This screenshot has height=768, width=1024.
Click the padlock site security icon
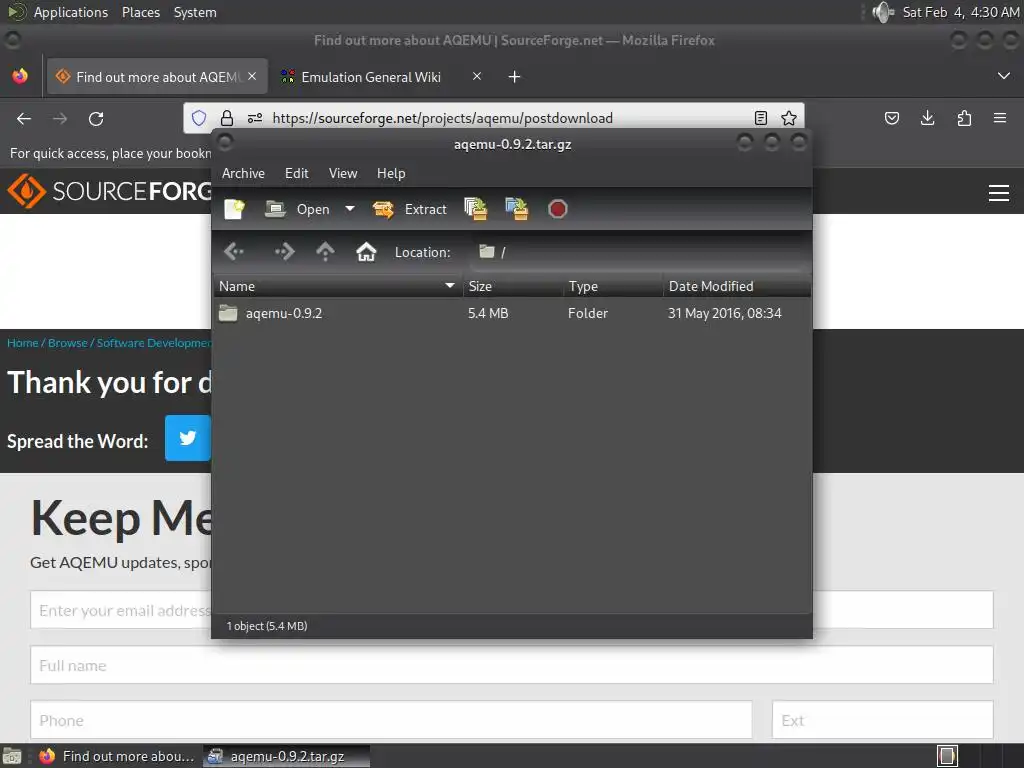pos(227,118)
